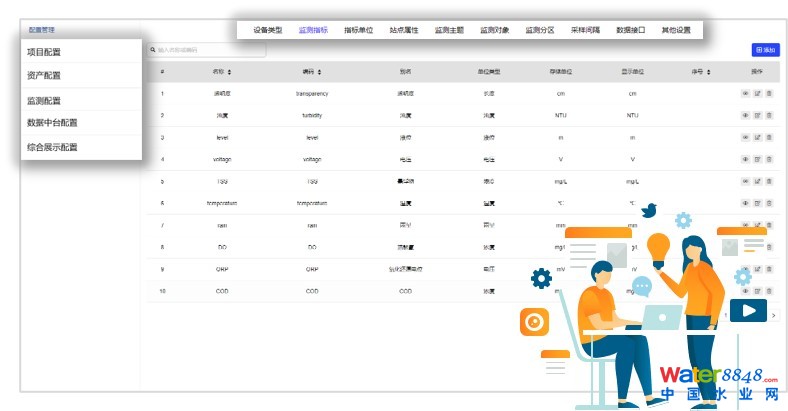Click the edit icon for level row

[757, 137]
